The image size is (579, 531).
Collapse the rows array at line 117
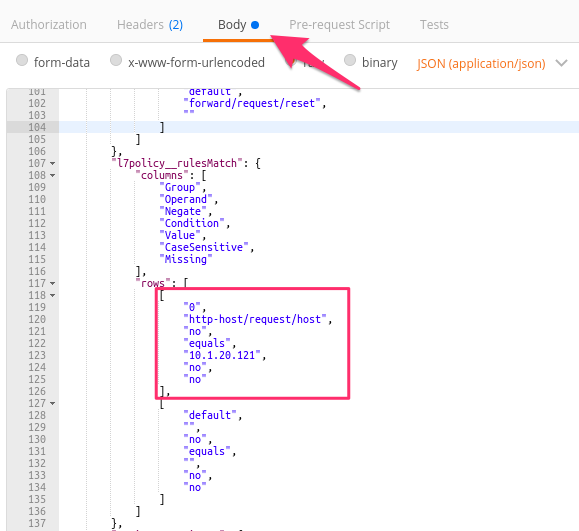[52, 284]
